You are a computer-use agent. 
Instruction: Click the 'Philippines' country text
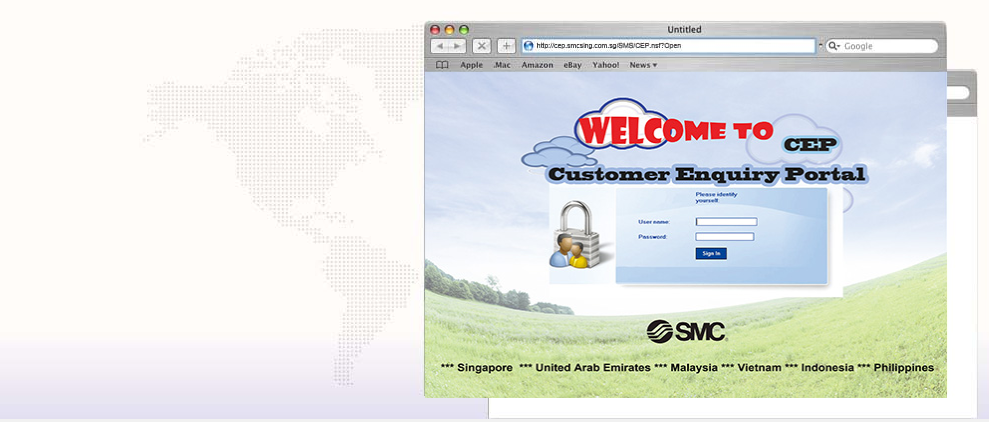pyautogui.click(x=904, y=368)
